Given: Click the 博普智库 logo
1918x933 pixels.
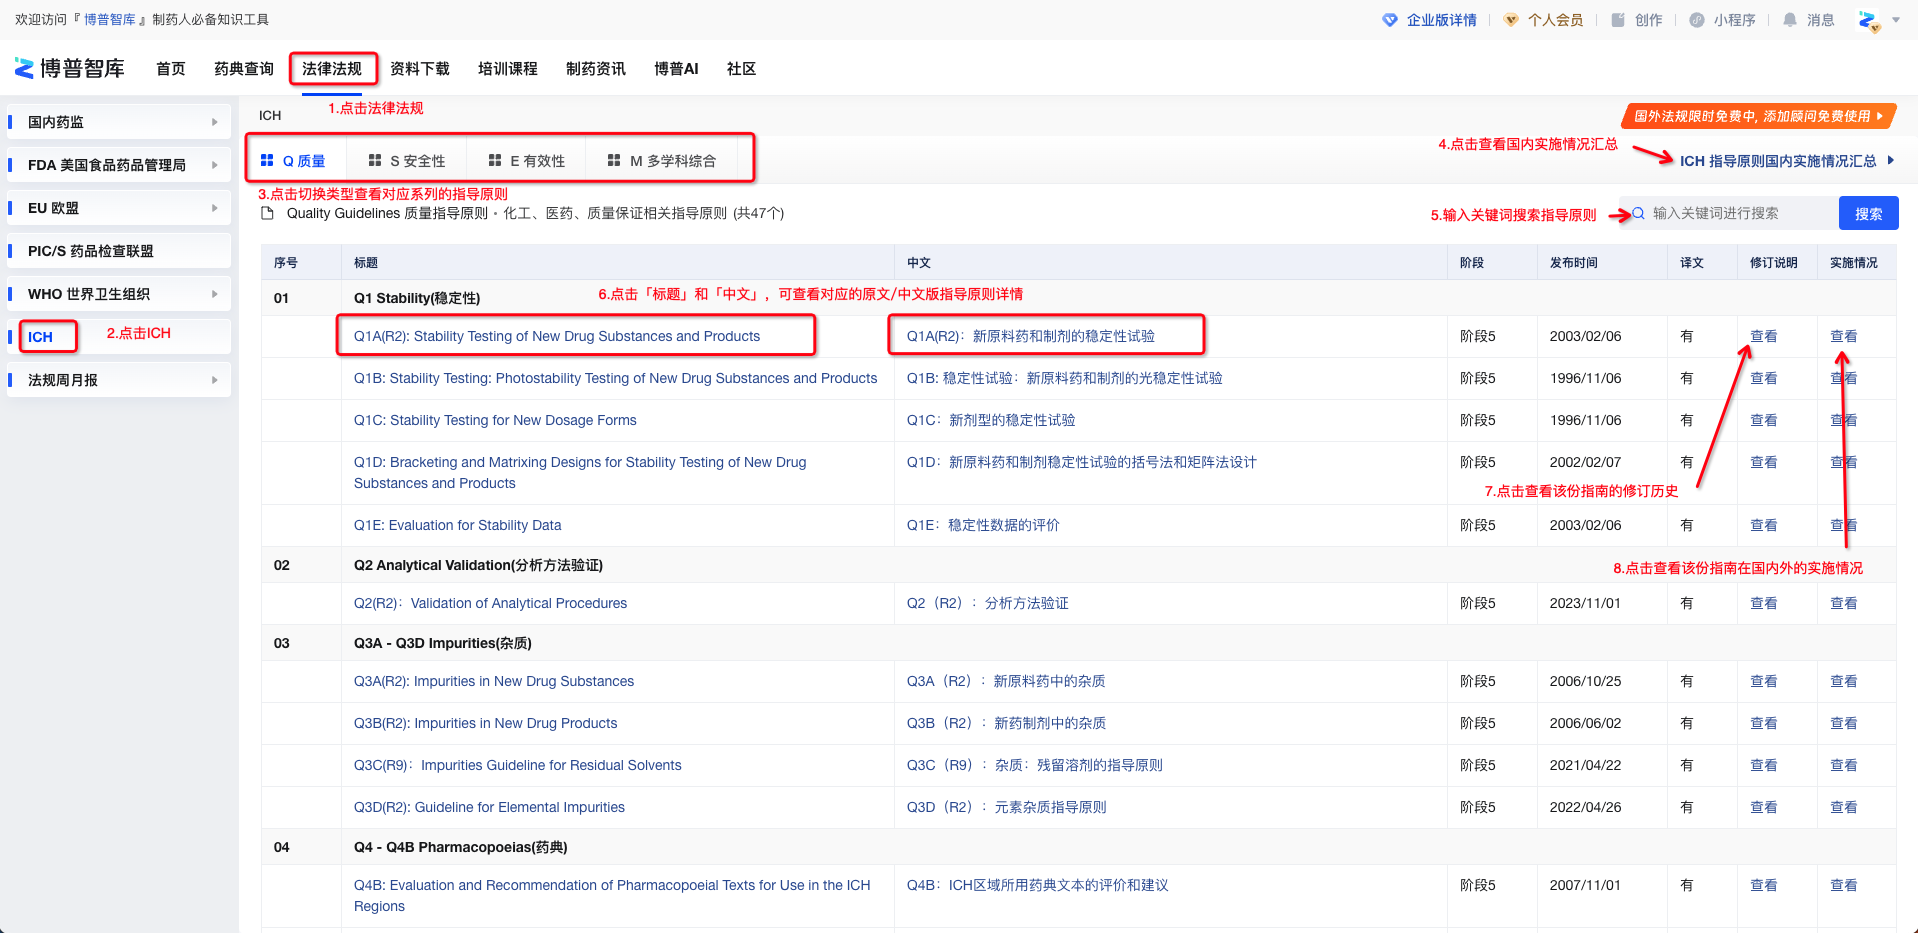Looking at the screenshot, I should click(x=69, y=68).
